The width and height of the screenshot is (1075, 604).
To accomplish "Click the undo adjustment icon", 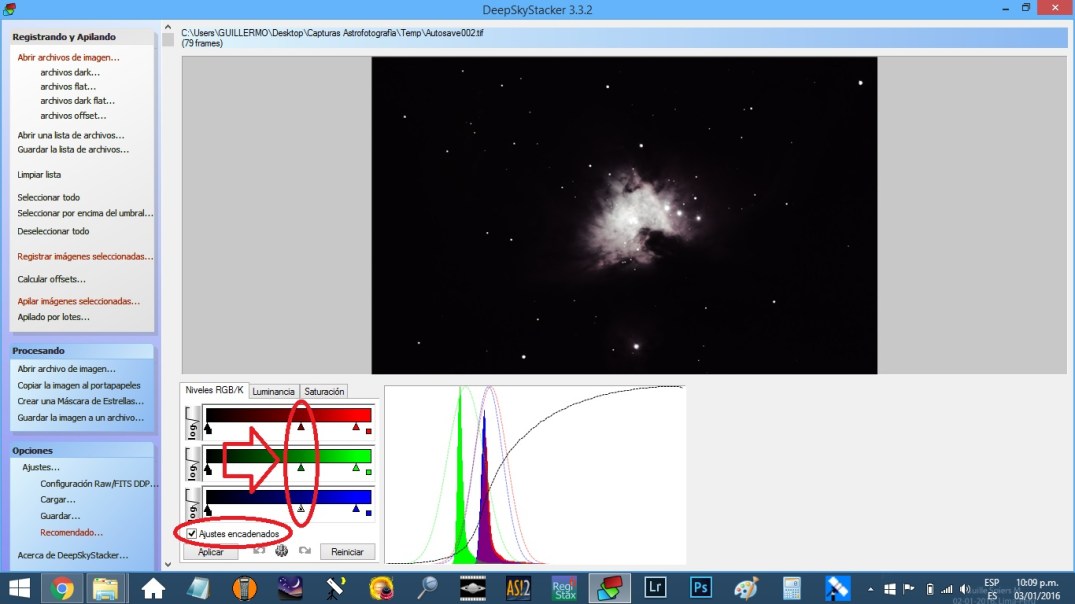I will 259,551.
